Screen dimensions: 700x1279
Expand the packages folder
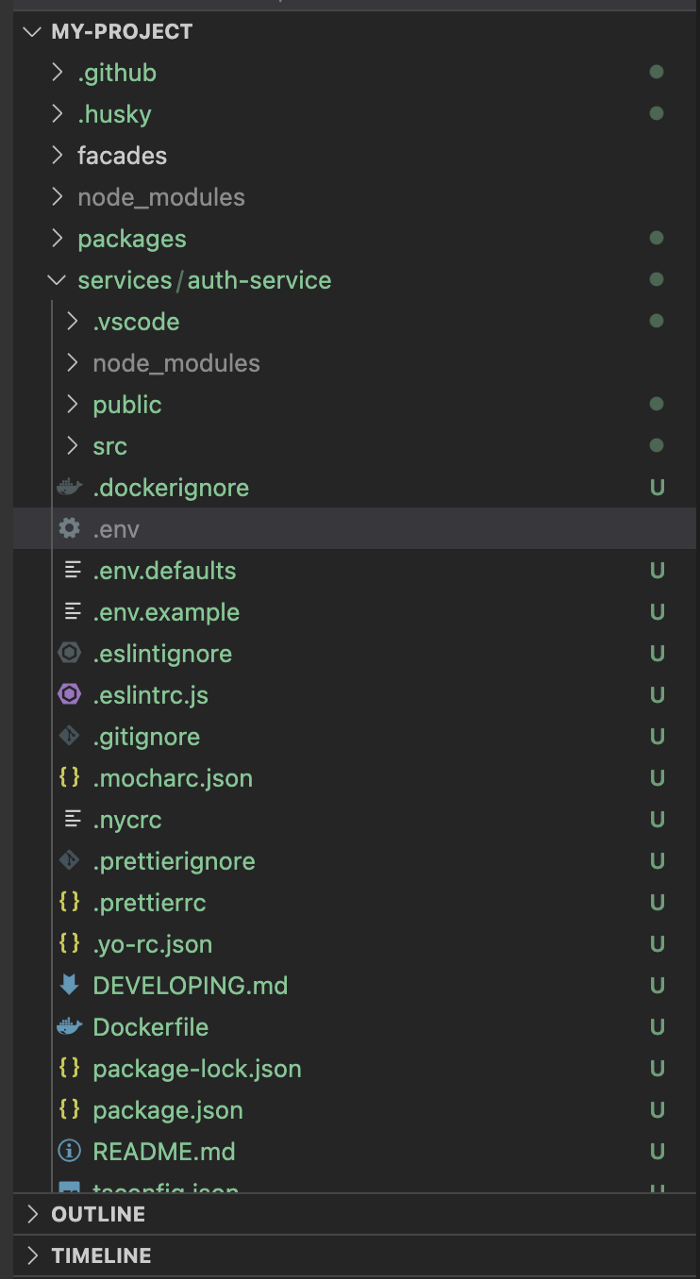pyautogui.click(x=132, y=239)
